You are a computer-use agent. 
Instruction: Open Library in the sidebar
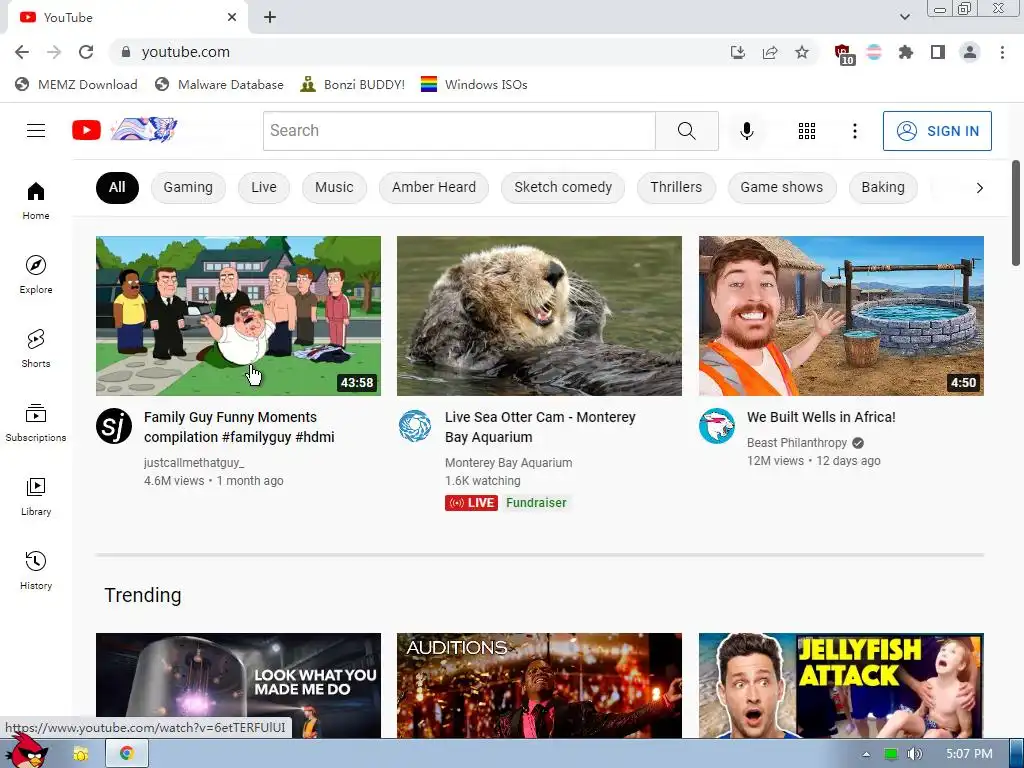(36, 496)
